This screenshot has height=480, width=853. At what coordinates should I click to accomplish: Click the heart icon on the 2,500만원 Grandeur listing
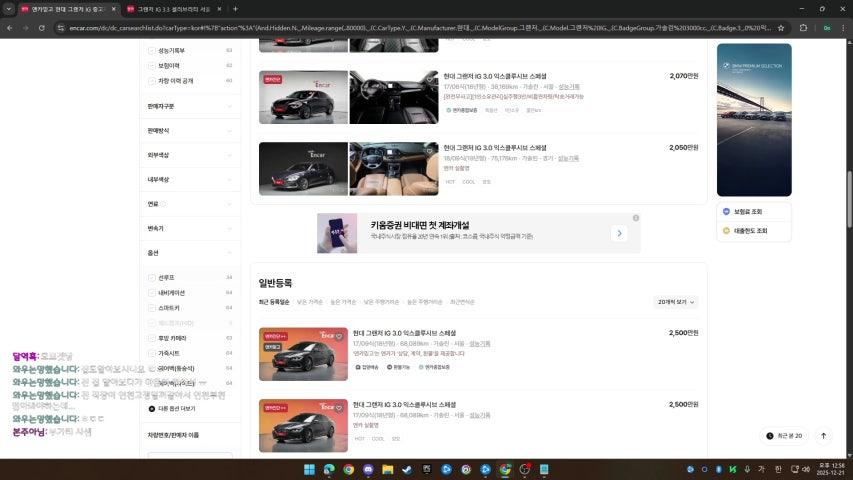(339, 336)
